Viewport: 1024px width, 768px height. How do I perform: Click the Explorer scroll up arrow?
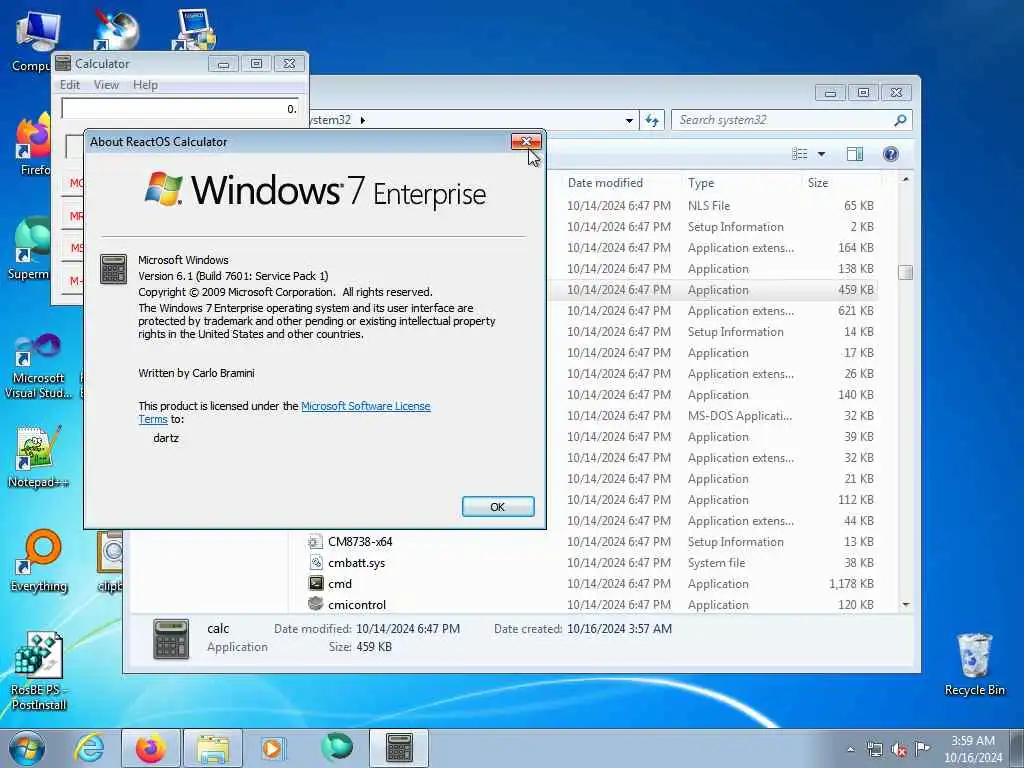(x=905, y=179)
